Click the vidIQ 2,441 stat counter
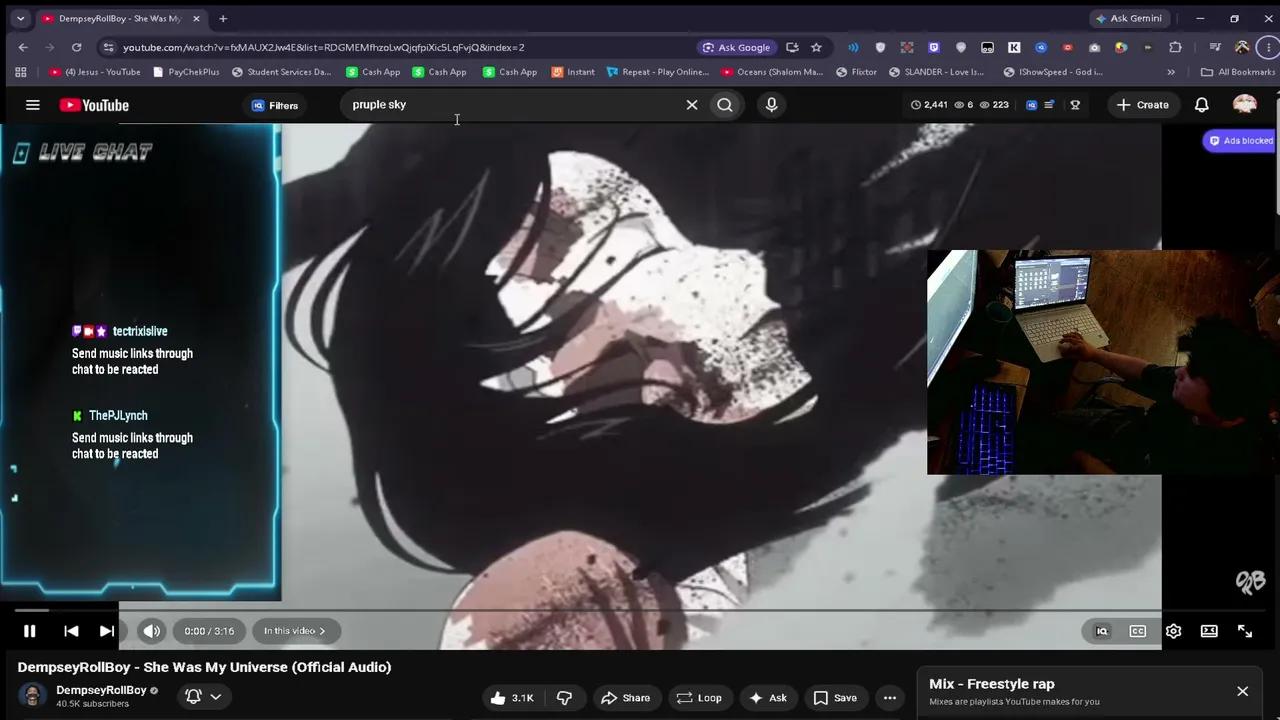 [x=929, y=105]
